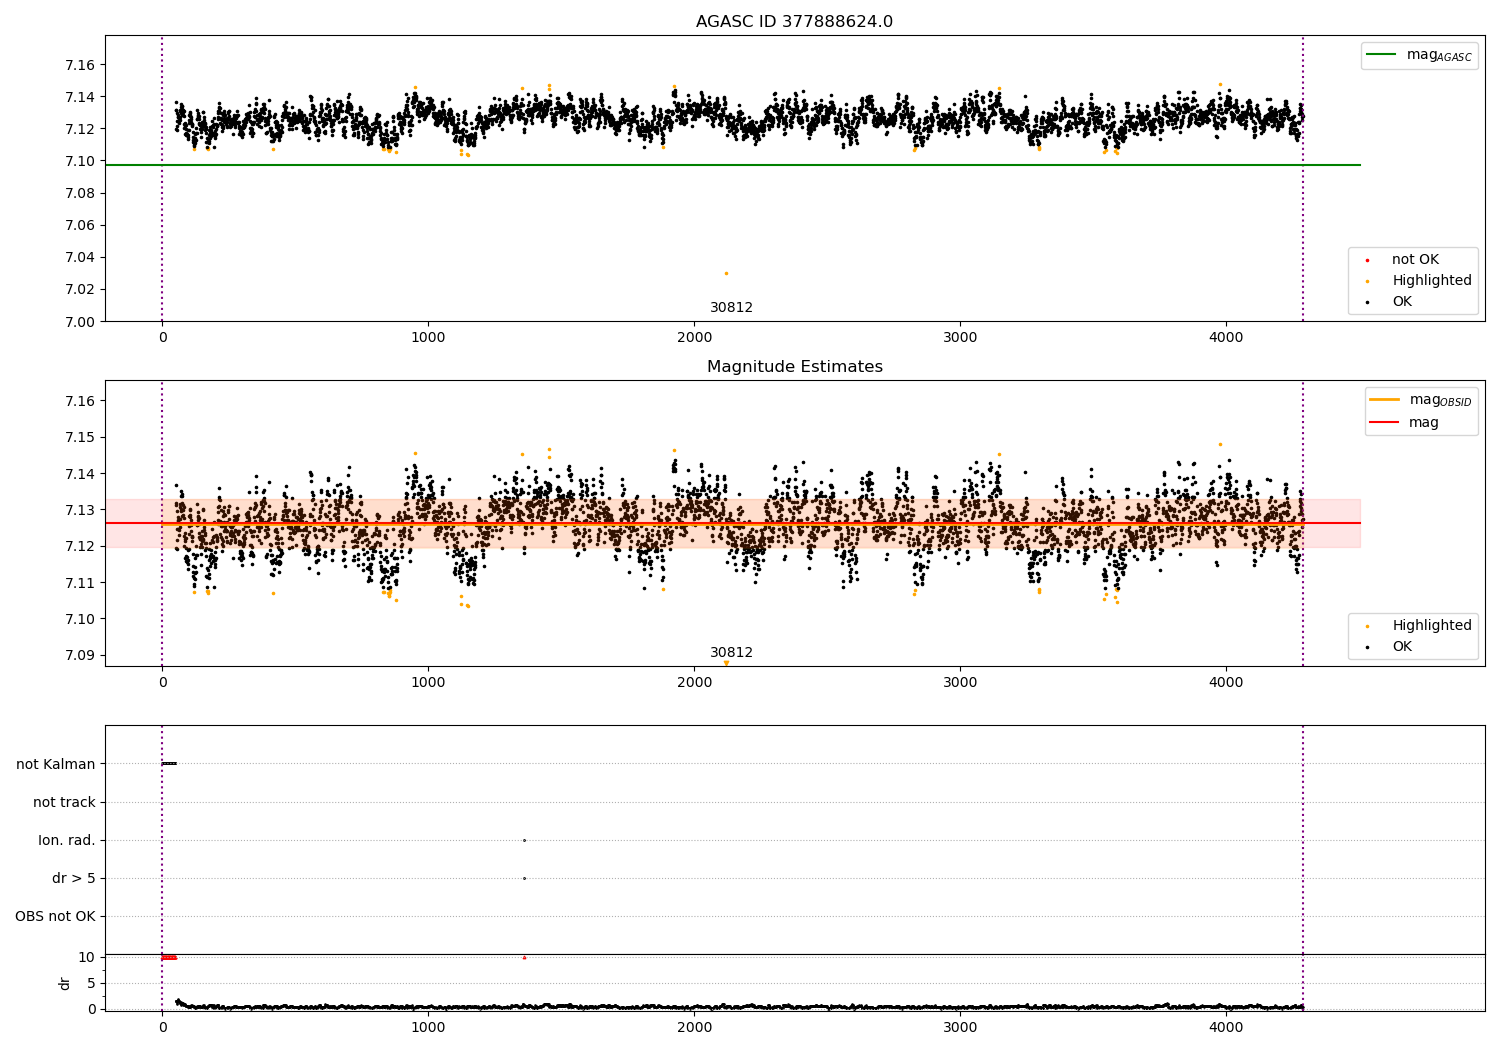Select the mag OBSID legend entry
The image size is (1500, 1050).
[1421, 400]
